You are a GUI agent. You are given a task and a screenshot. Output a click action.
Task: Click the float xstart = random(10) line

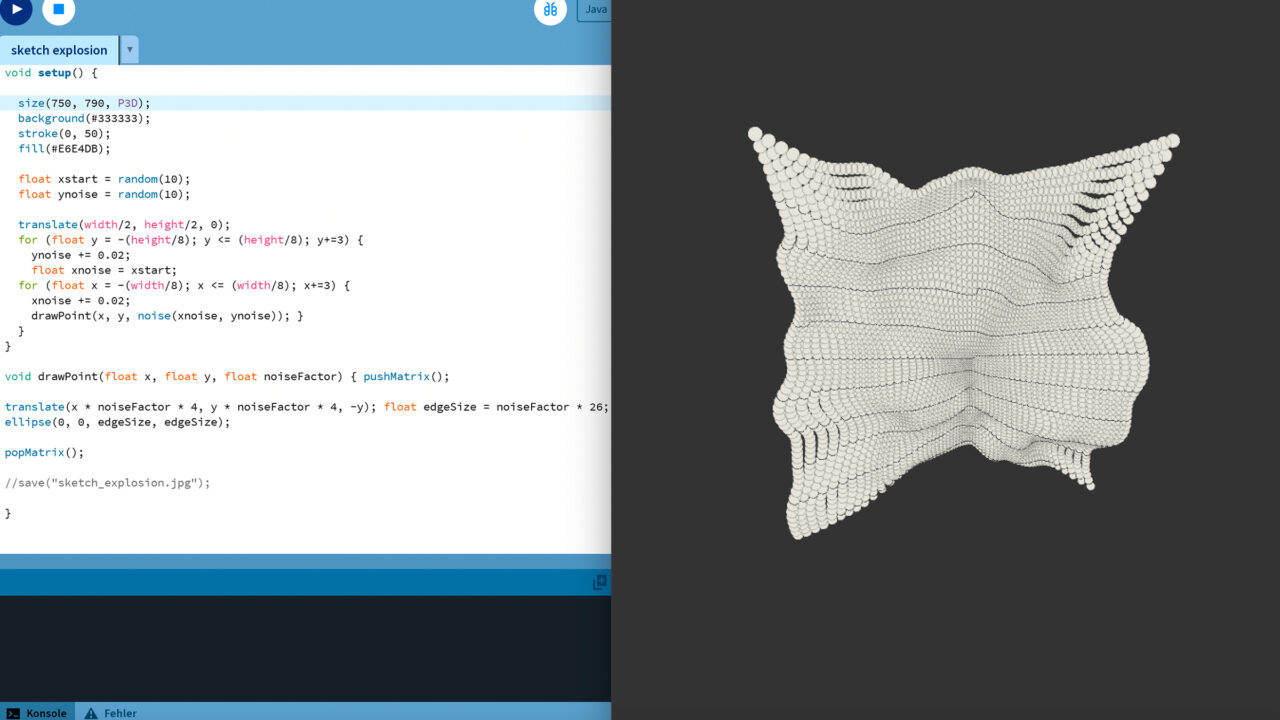[104, 179]
